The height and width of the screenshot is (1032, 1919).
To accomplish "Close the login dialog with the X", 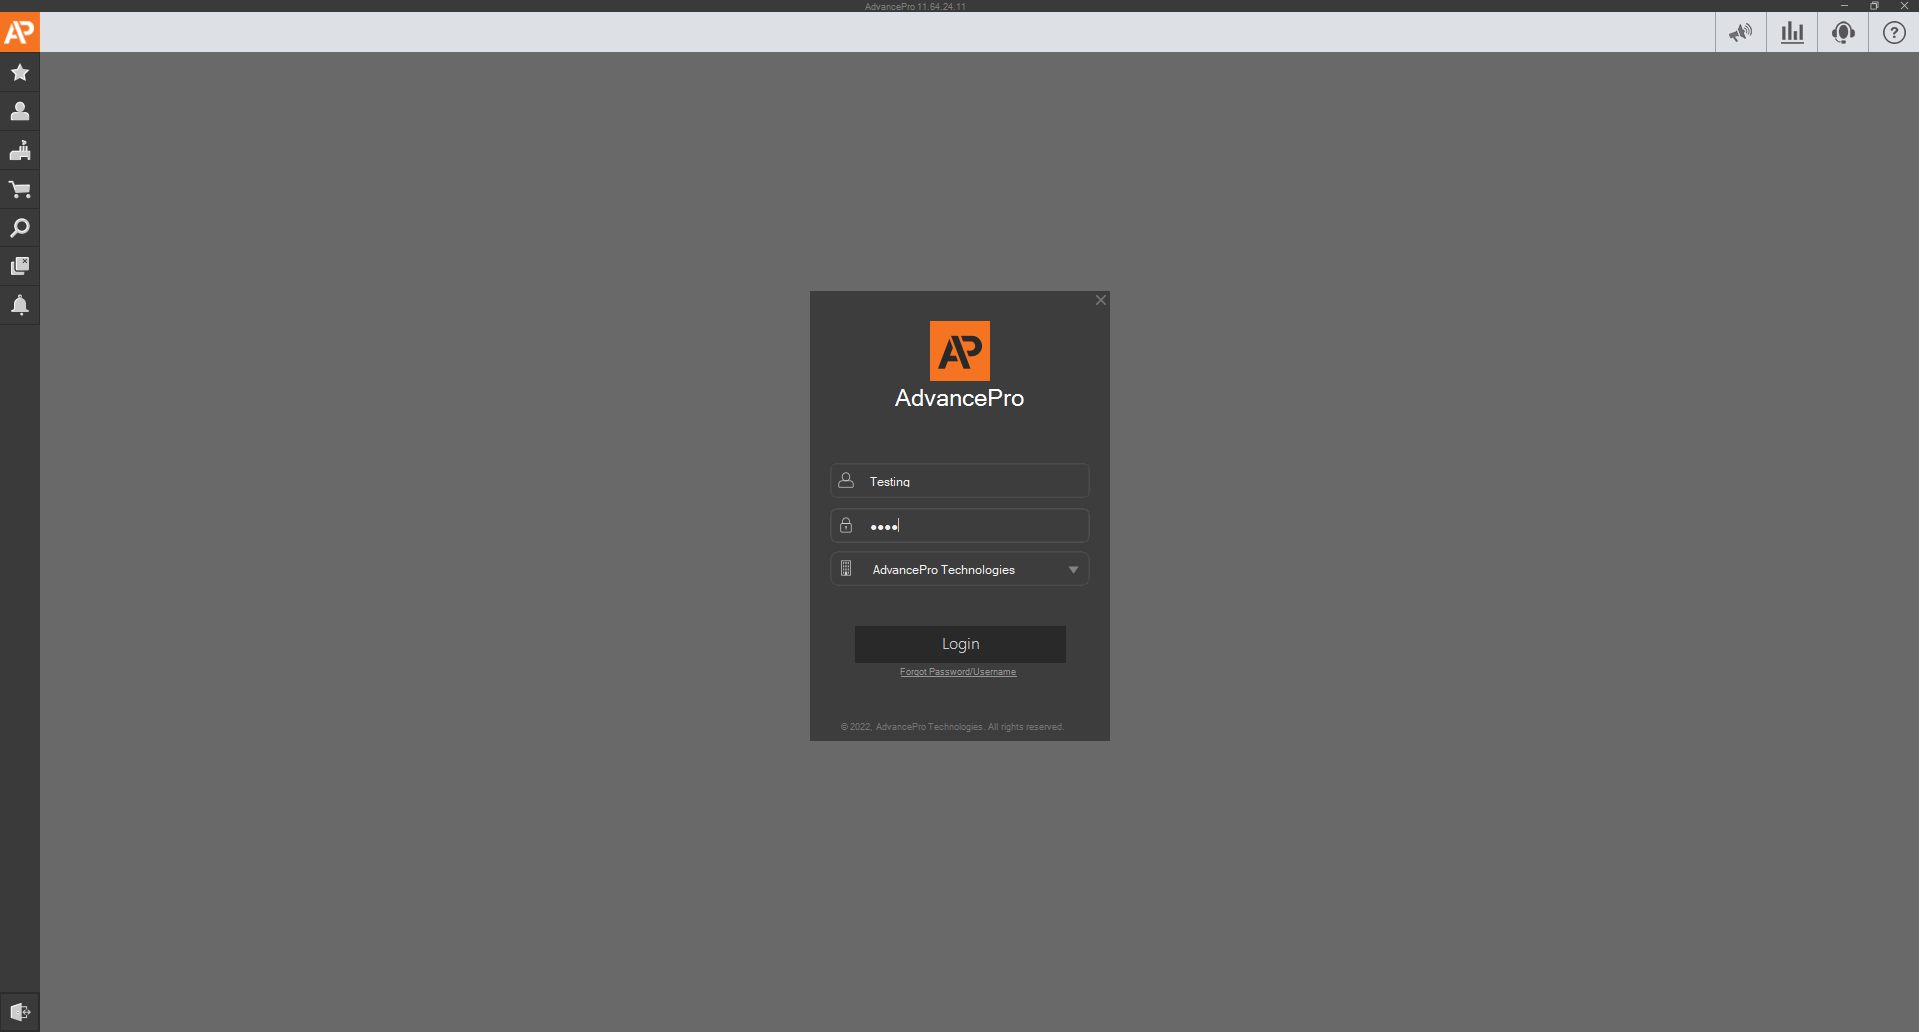I will coord(1100,300).
